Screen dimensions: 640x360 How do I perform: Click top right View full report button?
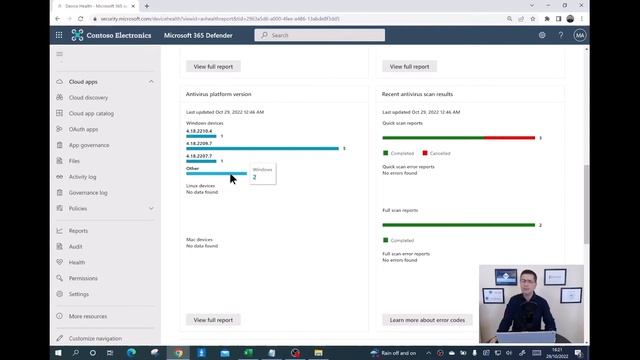click(x=409, y=67)
